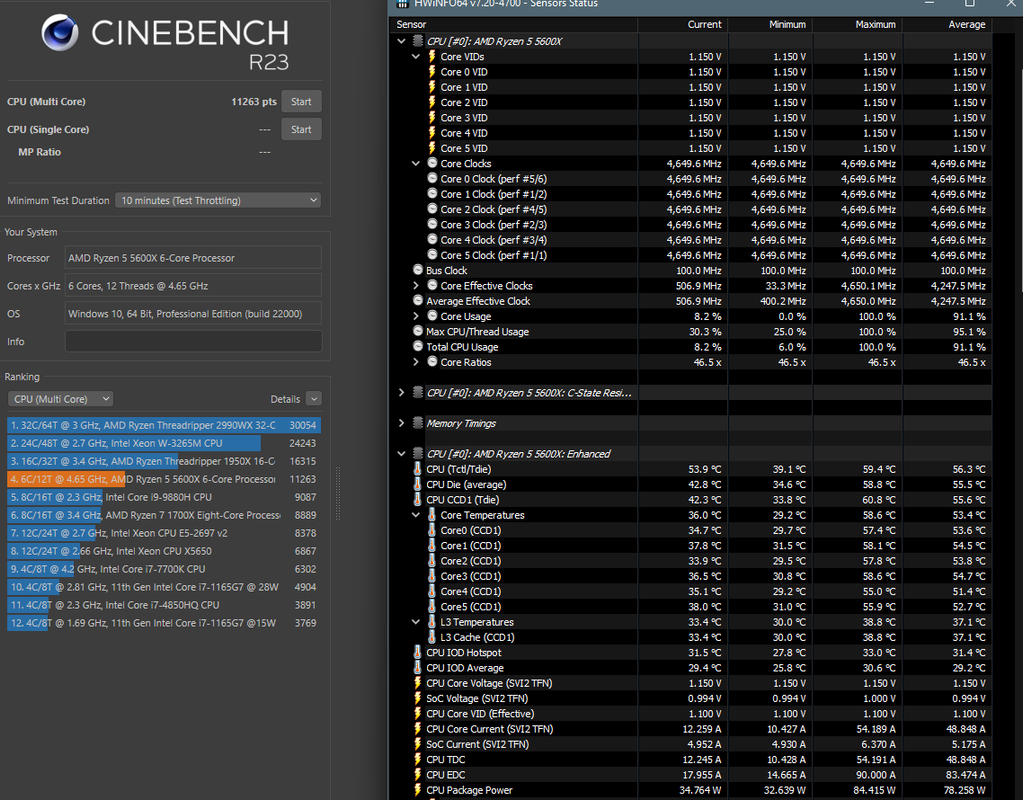Select Ryzen 5 5600X highlighted ranking entry
The image size is (1023, 800).
[x=164, y=479]
